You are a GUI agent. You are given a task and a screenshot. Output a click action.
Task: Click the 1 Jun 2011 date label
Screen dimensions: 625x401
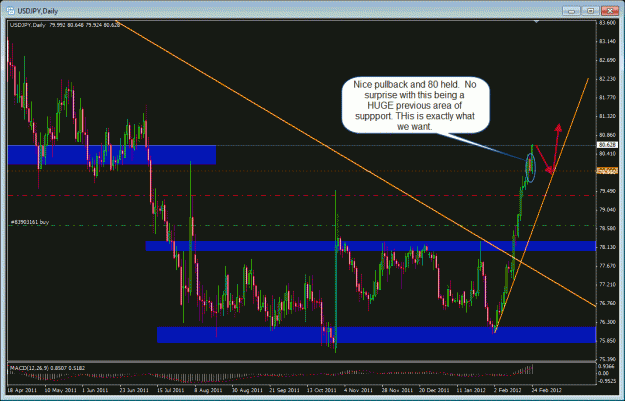[x=96, y=390]
